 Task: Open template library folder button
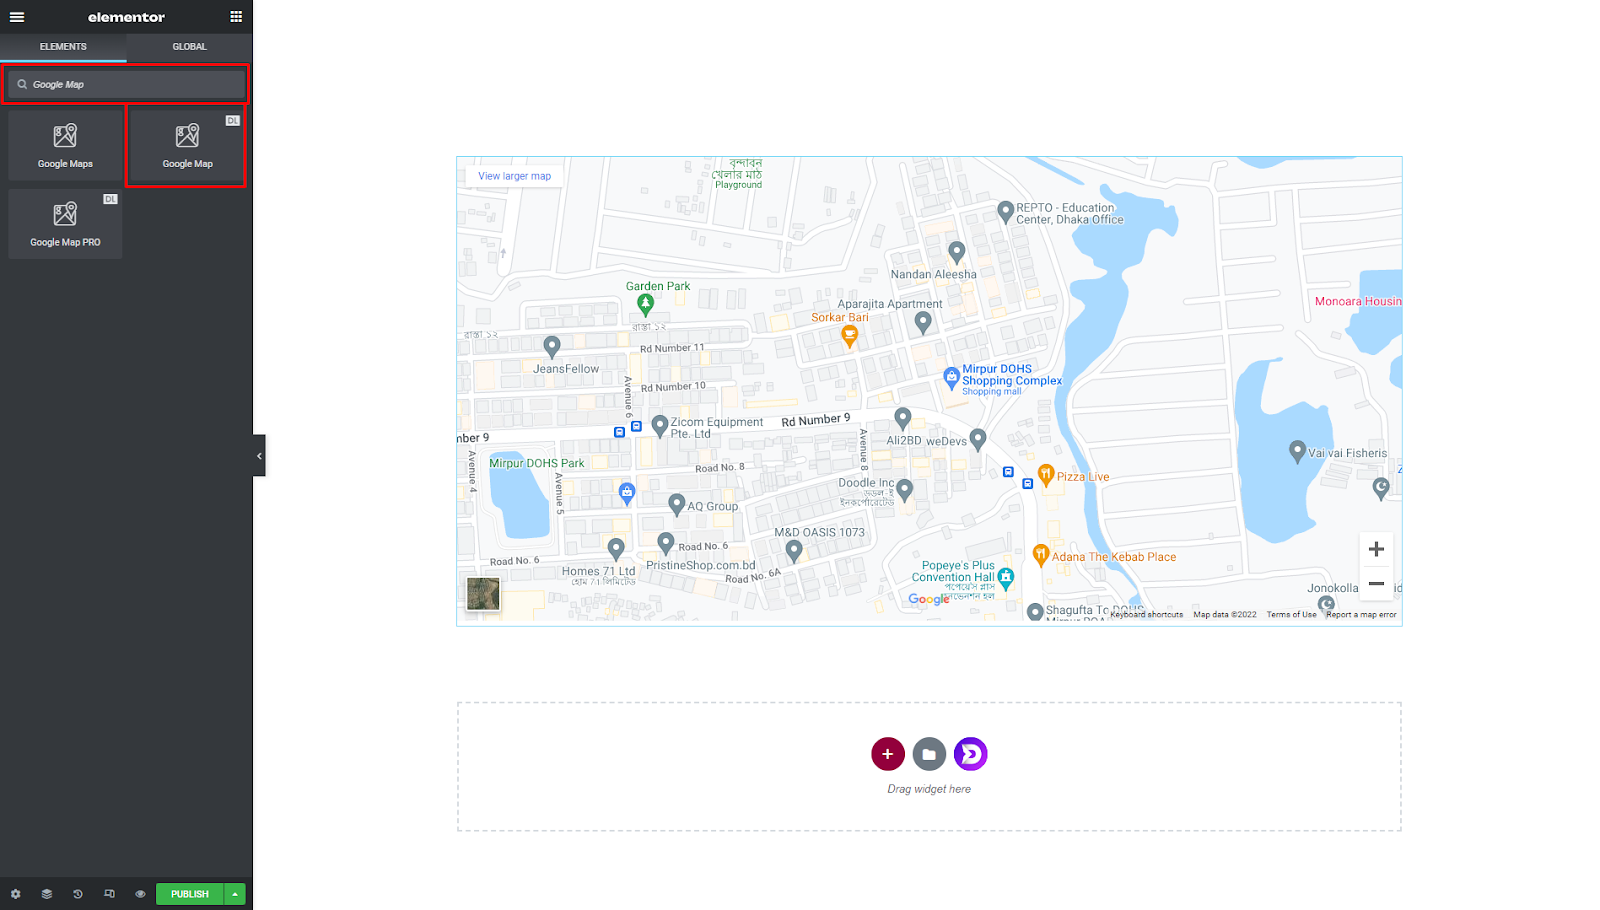[x=929, y=754]
